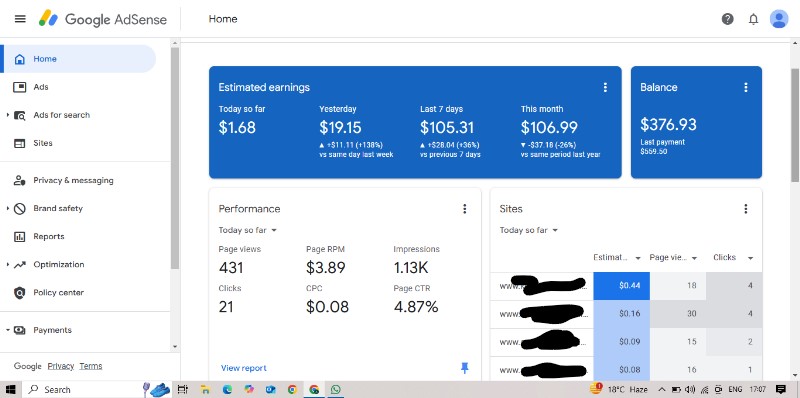Open the notifications bell
This screenshot has width=800, height=398.
tap(753, 19)
